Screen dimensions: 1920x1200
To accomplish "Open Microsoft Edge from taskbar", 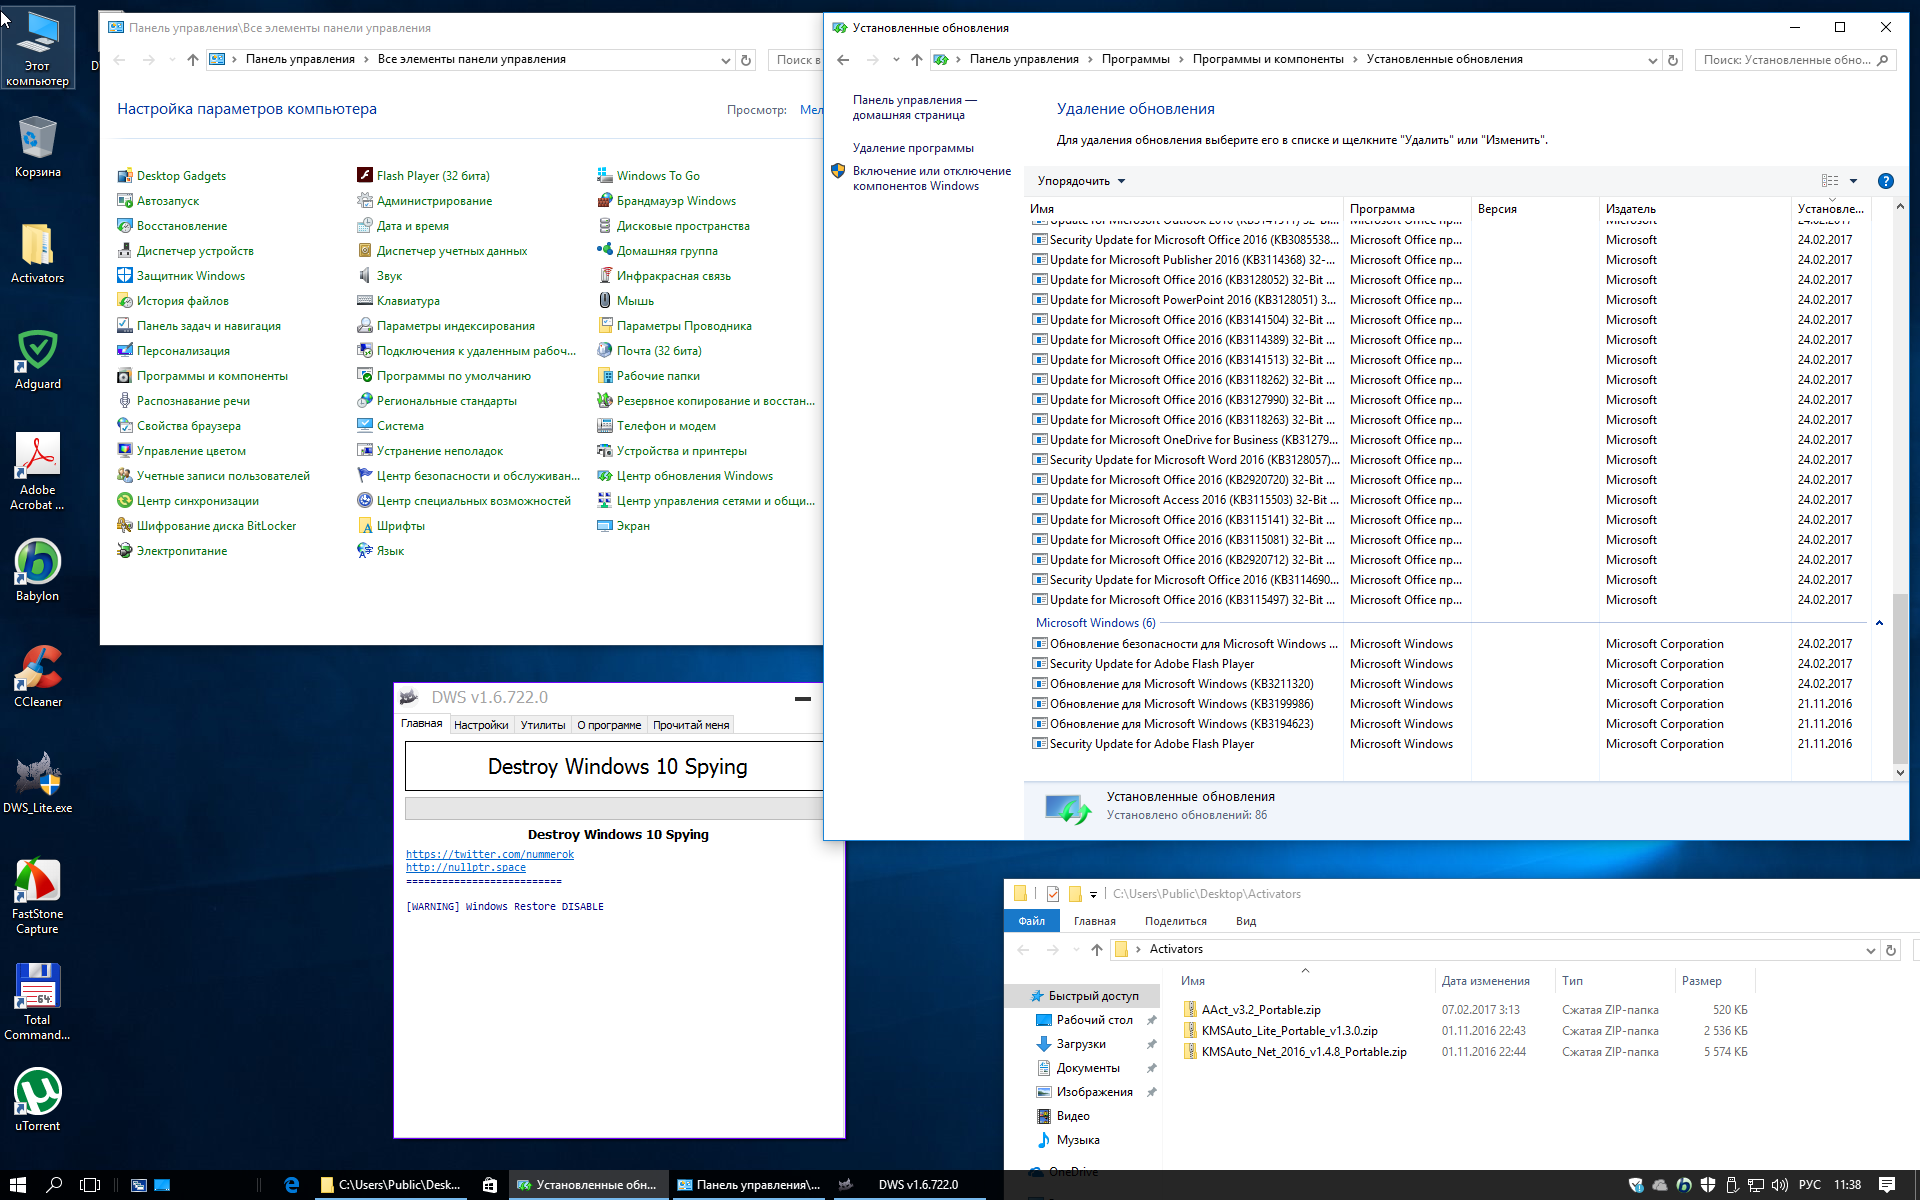I will click(x=292, y=1185).
